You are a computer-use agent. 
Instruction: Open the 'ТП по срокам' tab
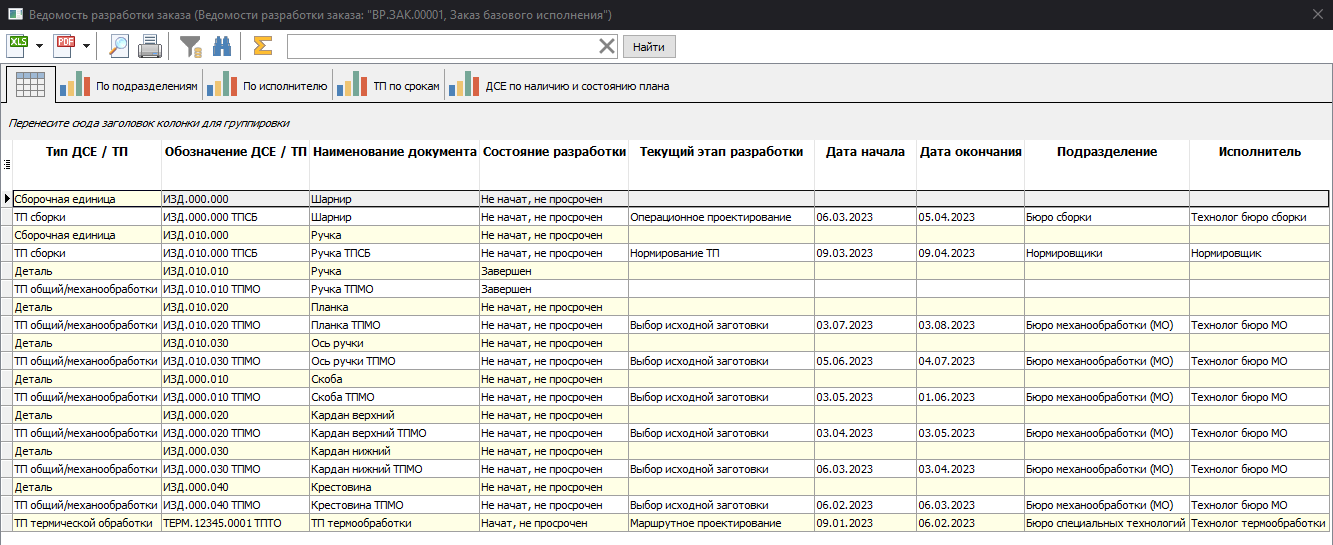tap(389, 86)
